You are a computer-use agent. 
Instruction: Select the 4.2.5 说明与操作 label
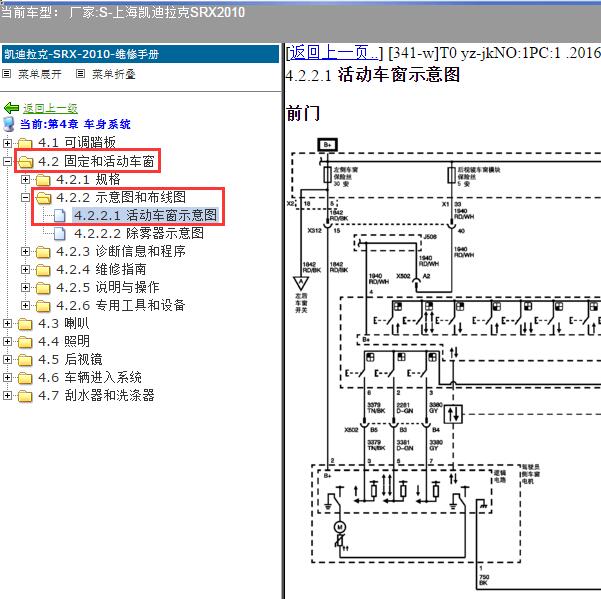pos(108,287)
